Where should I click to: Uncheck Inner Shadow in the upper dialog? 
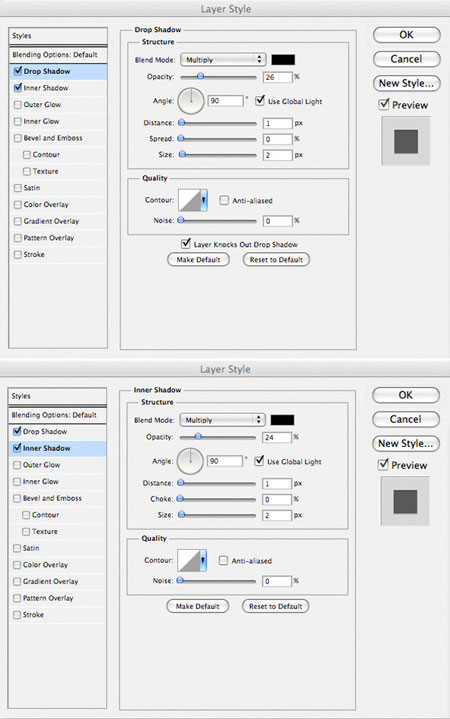click(x=18, y=88)
